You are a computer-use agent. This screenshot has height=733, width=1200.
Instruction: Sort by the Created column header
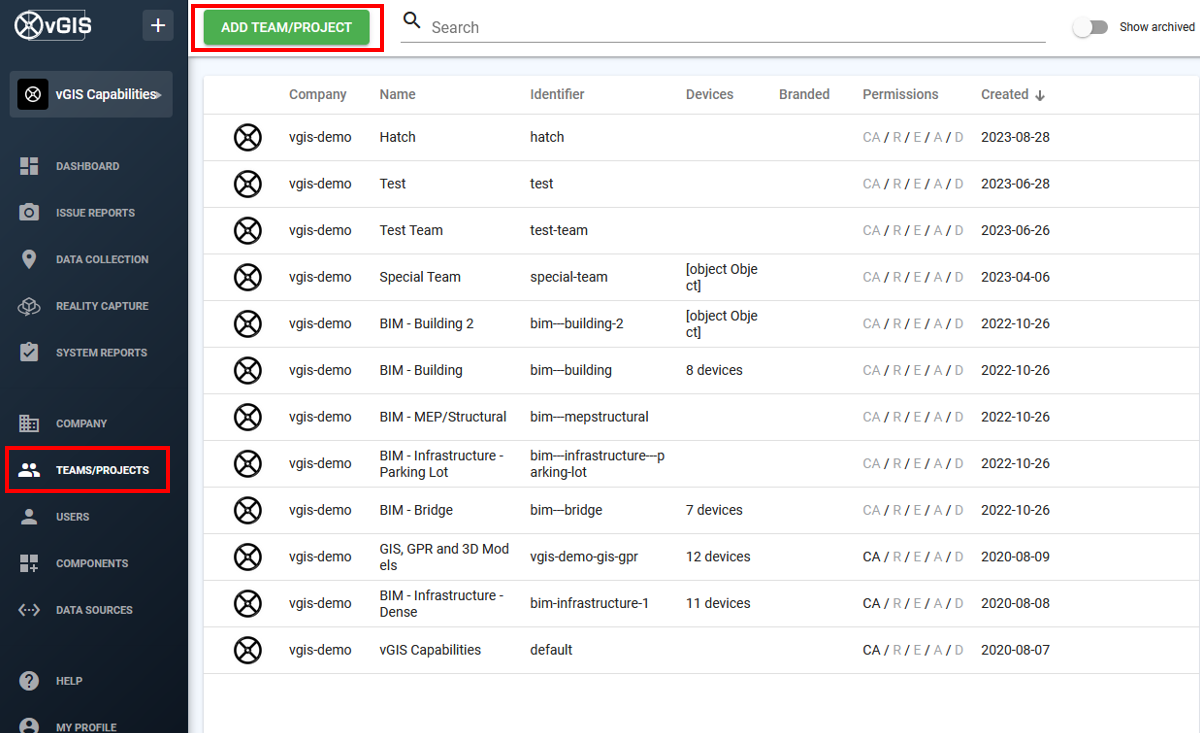1005,94
